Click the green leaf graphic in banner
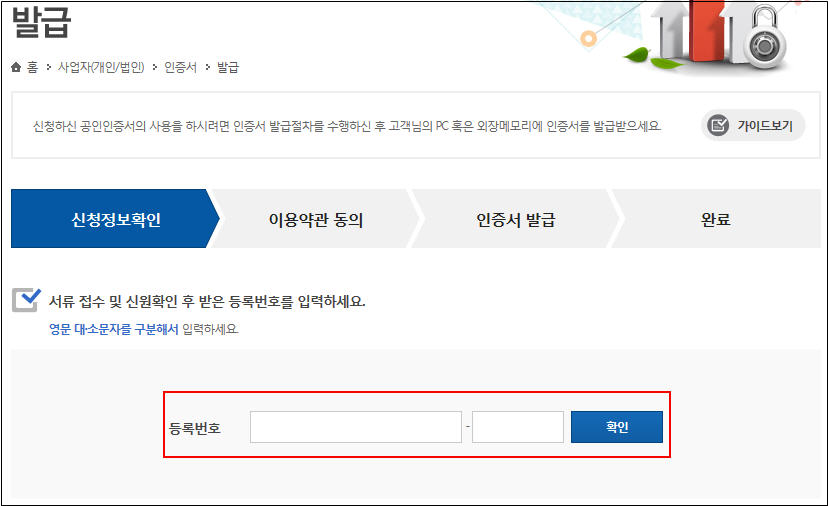Image resolution: width=828 pixels, height=506 pixels. pos(638,54)
